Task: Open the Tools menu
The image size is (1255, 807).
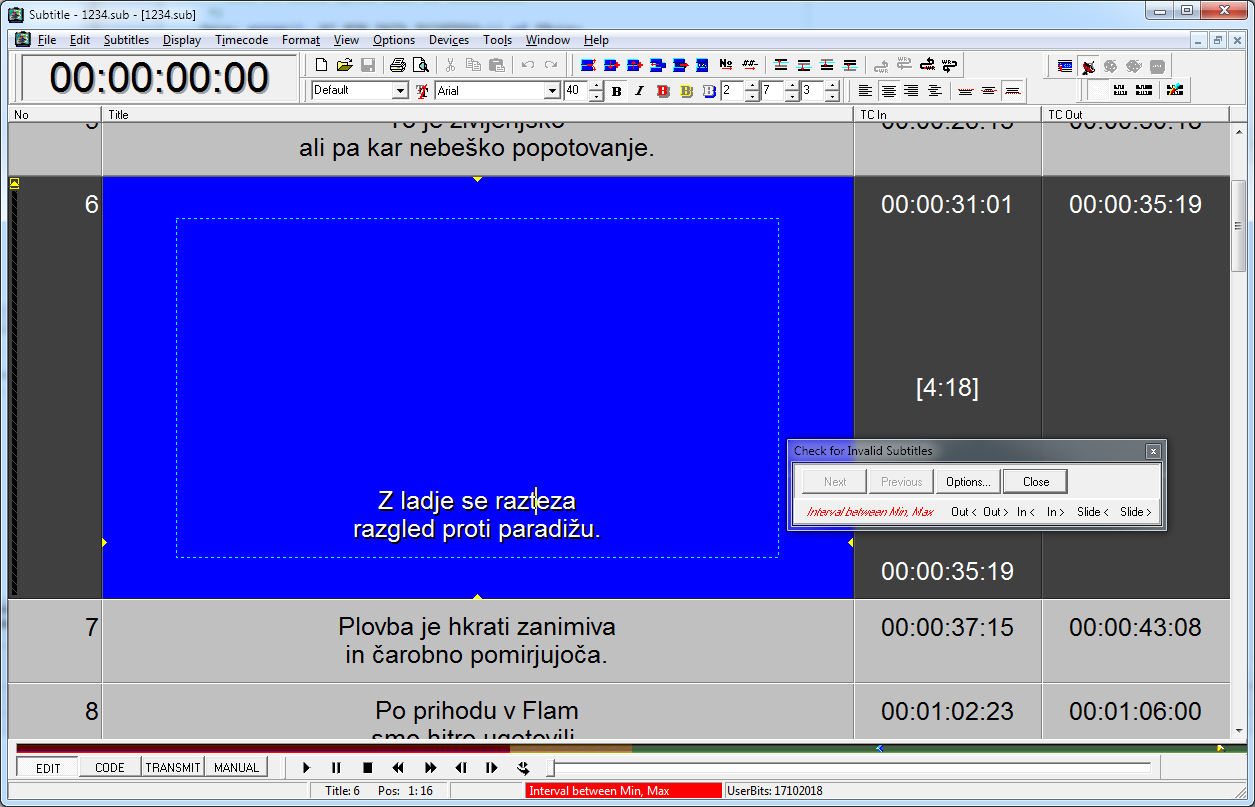Action: pyautogui.click(x=497, y=40)
